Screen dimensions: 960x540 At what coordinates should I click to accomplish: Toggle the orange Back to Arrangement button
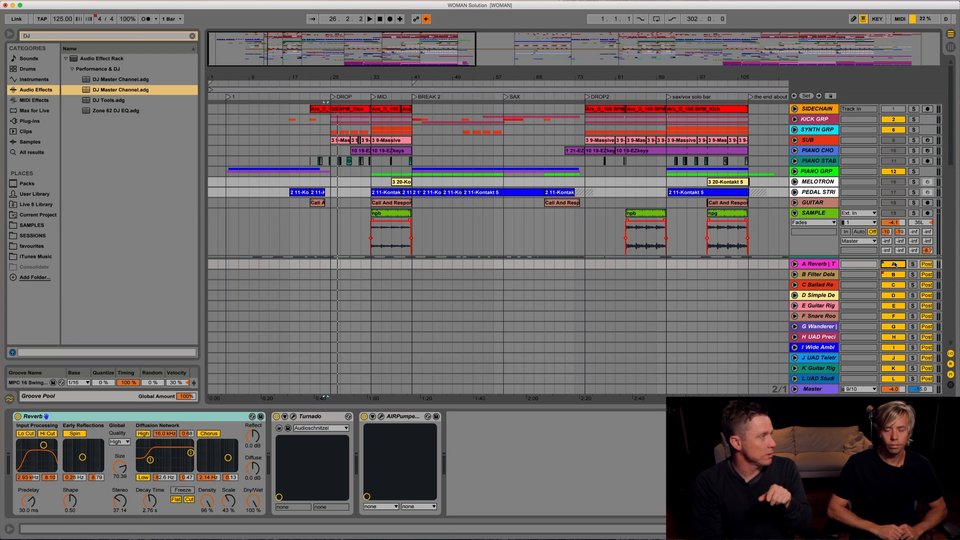coord(426,19)
